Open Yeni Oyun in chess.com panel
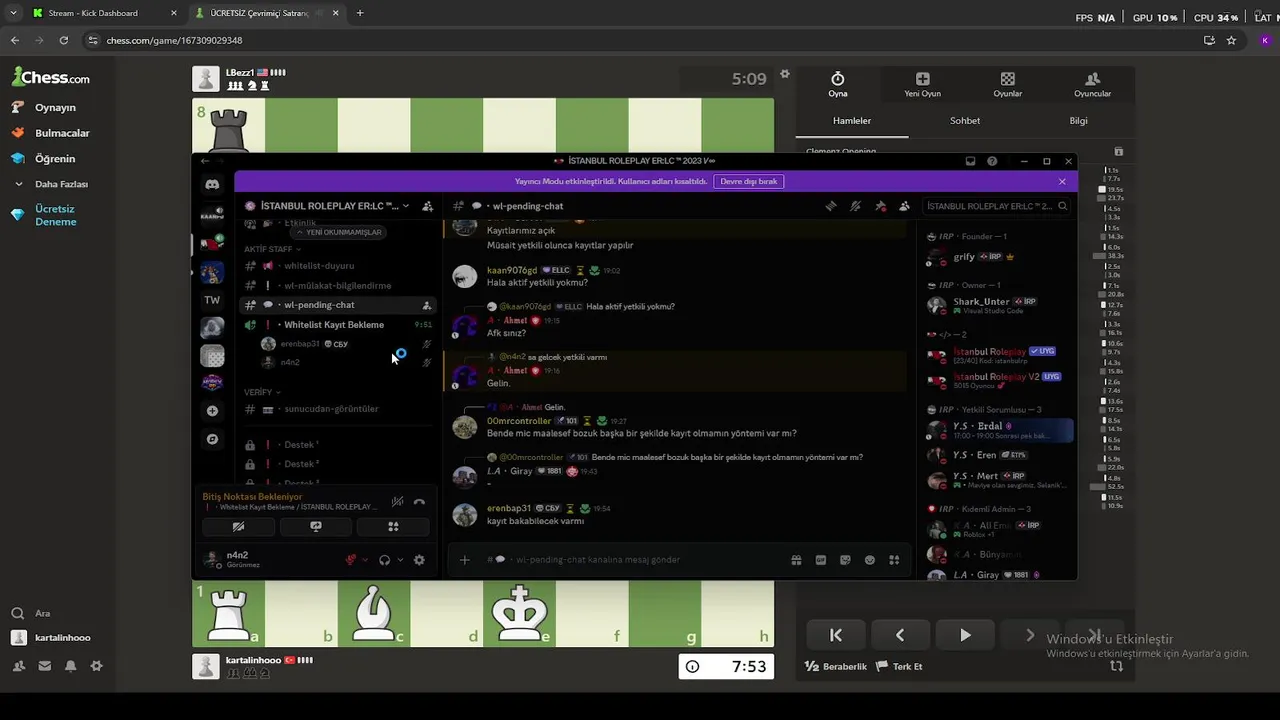1280x720 pixels. tap(922, 84)
